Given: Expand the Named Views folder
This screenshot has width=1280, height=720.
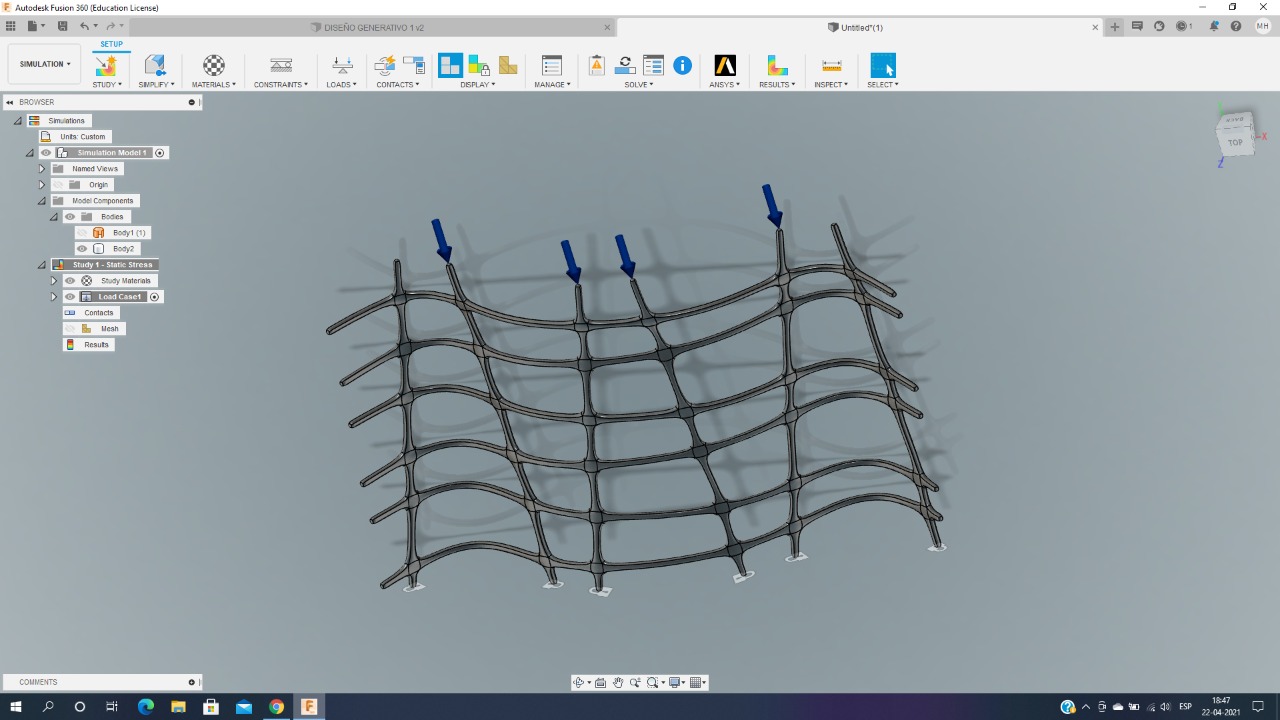Looking at the screenshot, I should 42,169.
